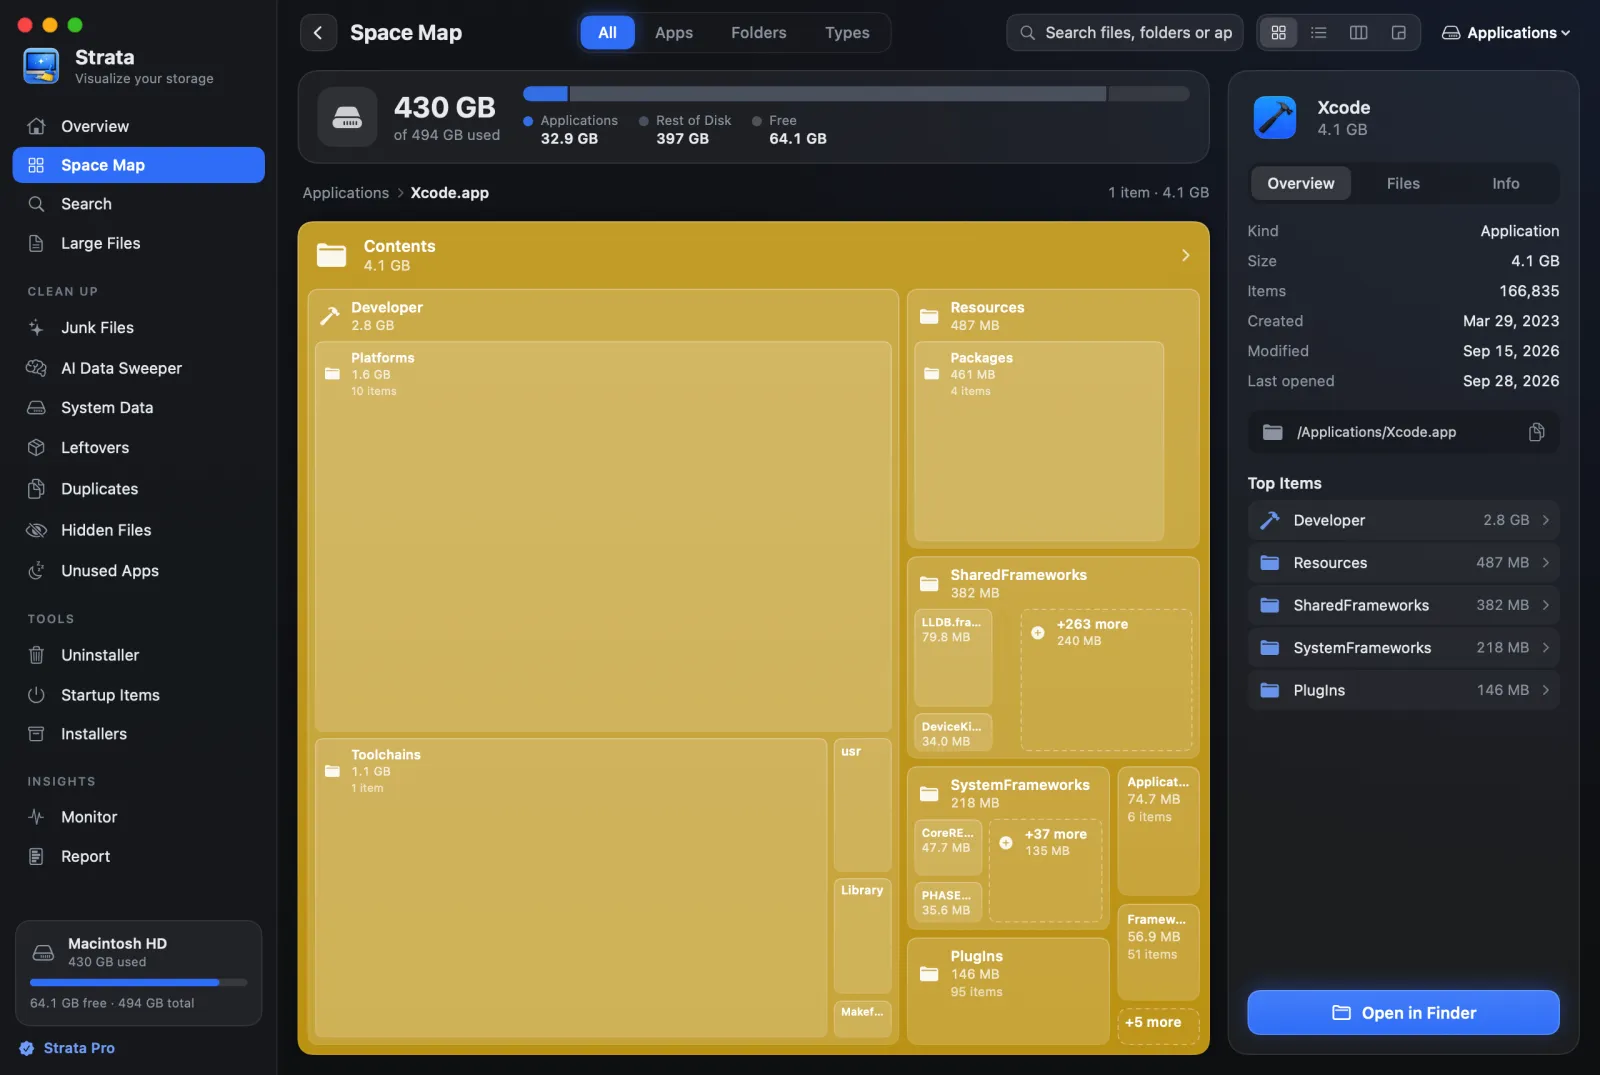Switch to the Files tab for Xcode

point(1403,184)
